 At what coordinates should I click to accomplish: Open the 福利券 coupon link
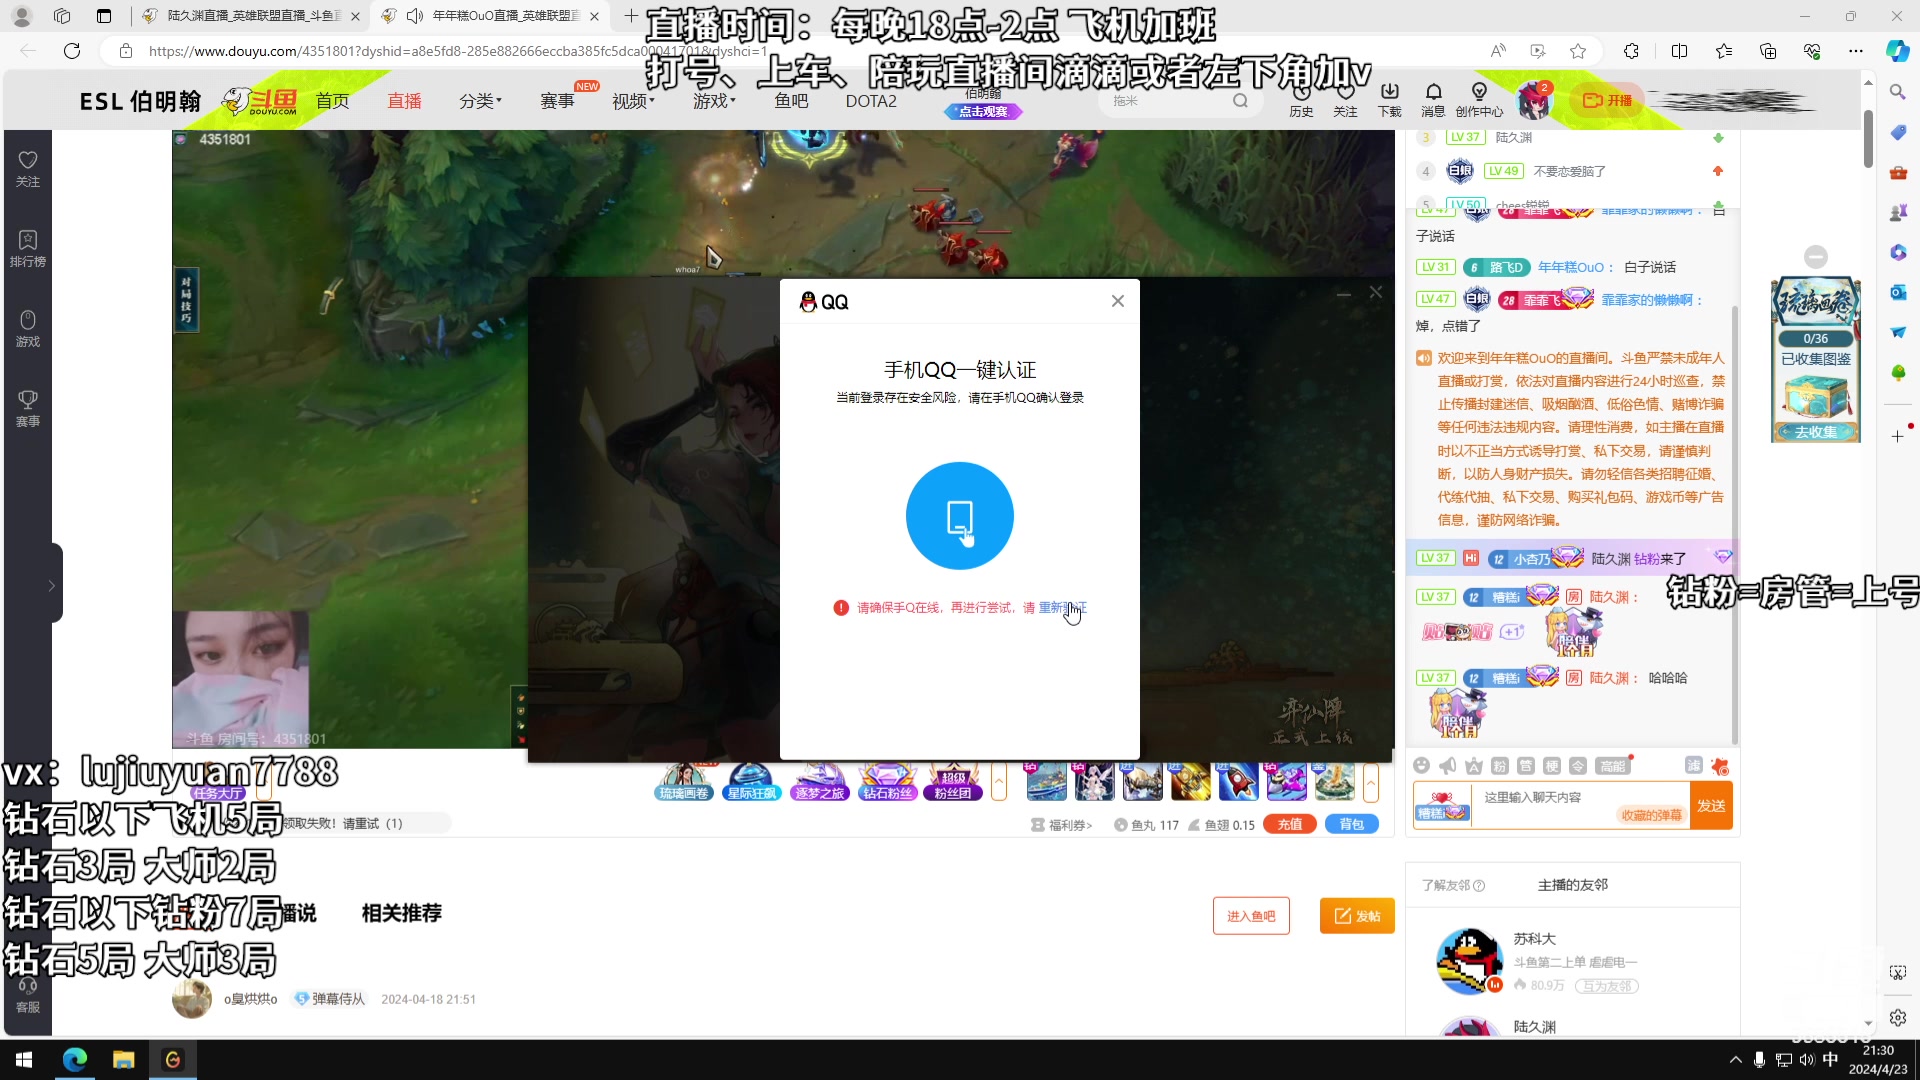point(1062,825)
